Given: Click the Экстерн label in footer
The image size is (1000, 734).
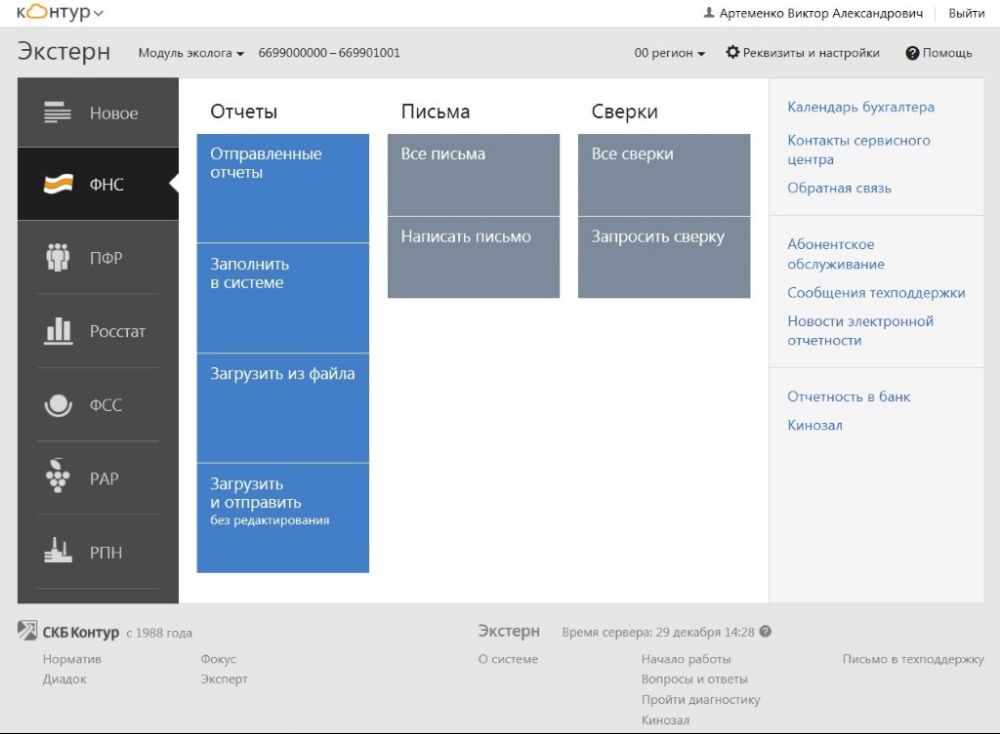Looking at the screenshot, I should [509, 631].
